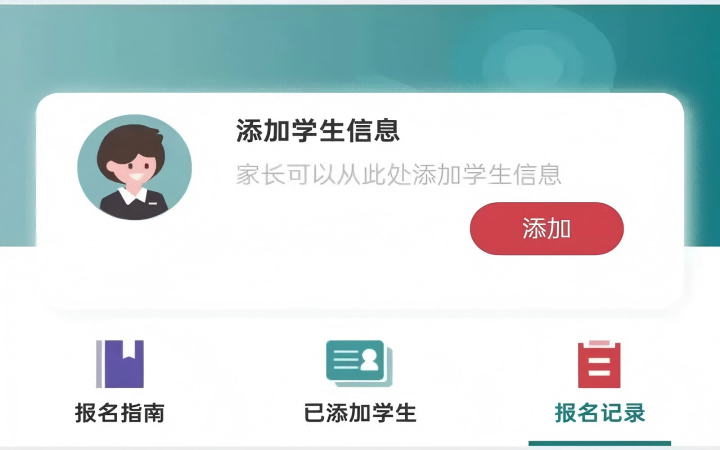The image size is (720, 450).
Task: Click the gray 家长可以从此处添加学生信息 hint text
Action: coord(399,174)
